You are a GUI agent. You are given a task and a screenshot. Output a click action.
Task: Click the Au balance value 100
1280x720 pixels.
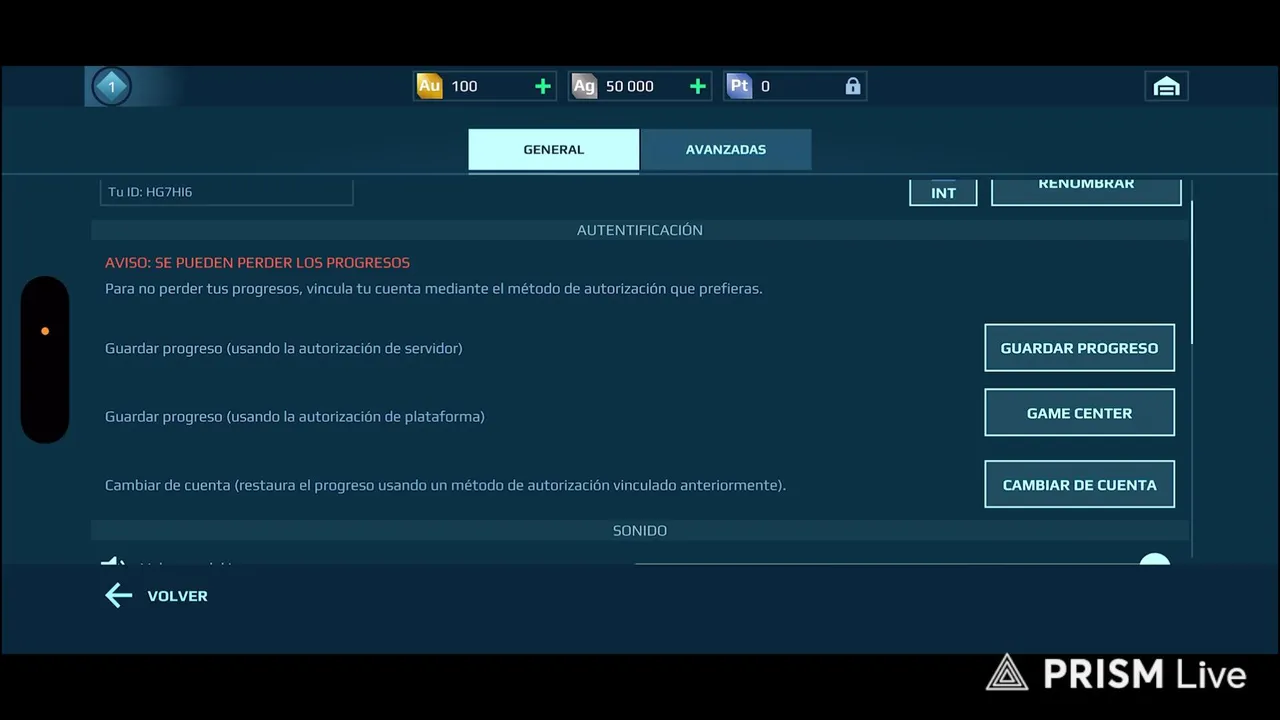click(464, 86)
